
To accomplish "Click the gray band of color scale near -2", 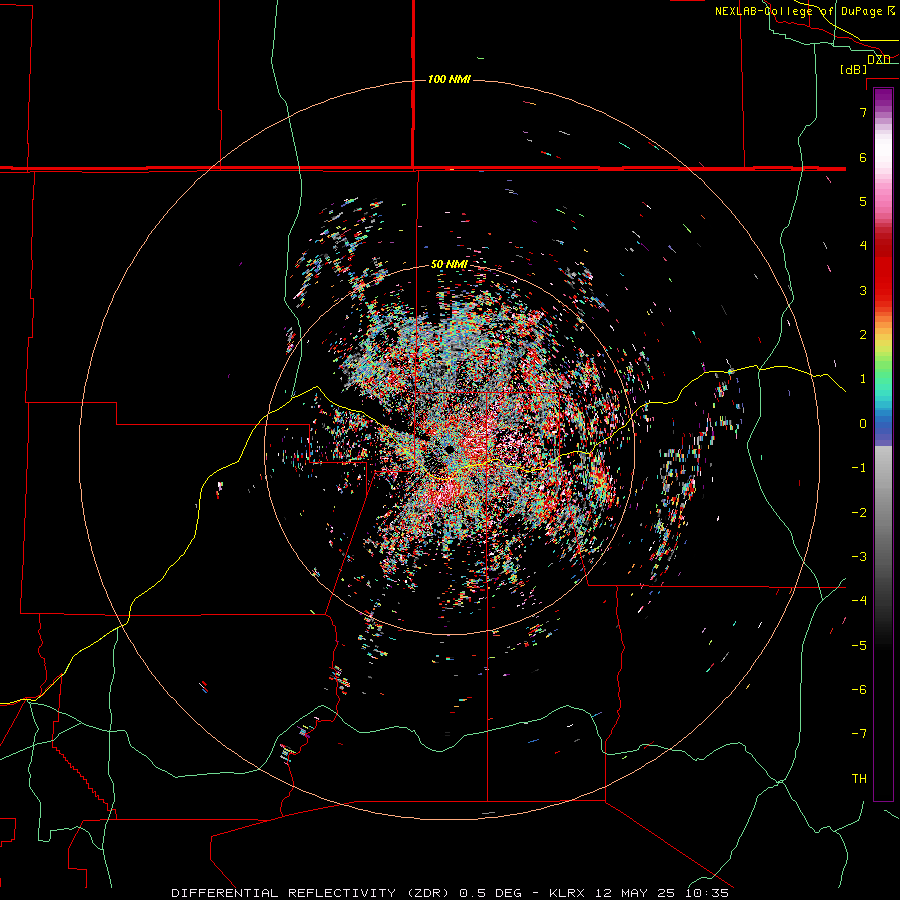I will click(883, 513).
